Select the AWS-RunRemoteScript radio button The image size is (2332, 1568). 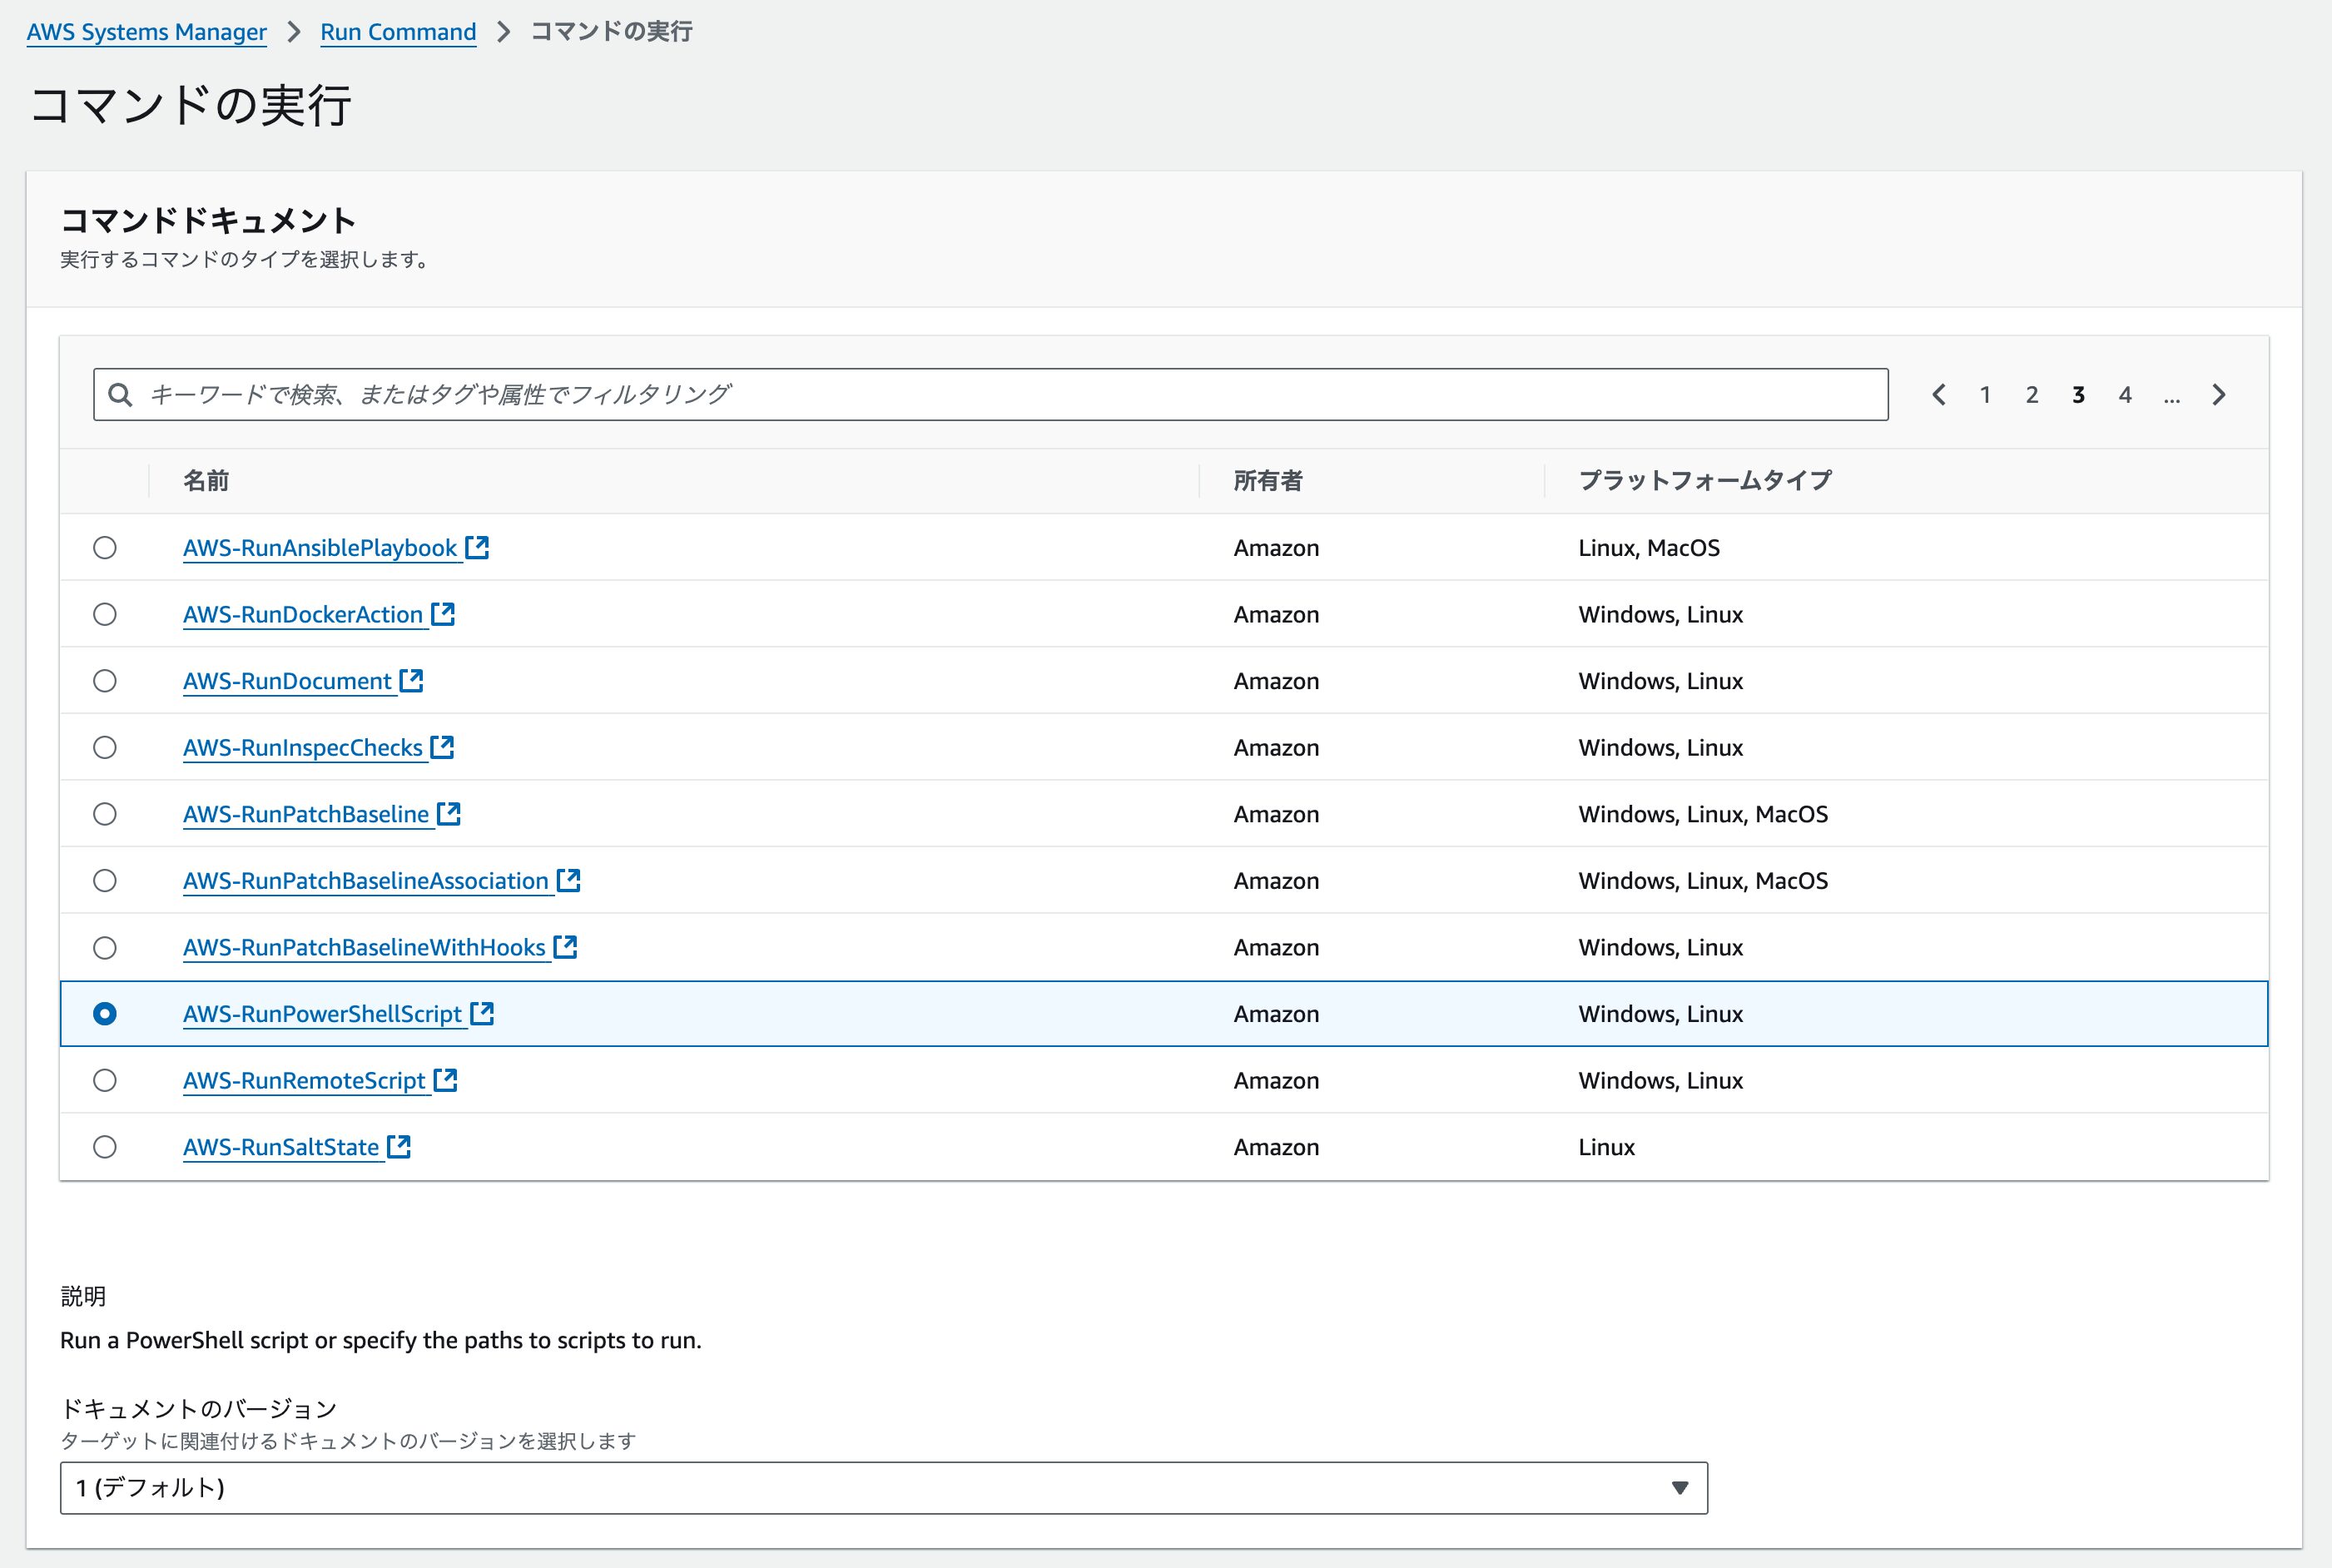tap(105, 1080)
